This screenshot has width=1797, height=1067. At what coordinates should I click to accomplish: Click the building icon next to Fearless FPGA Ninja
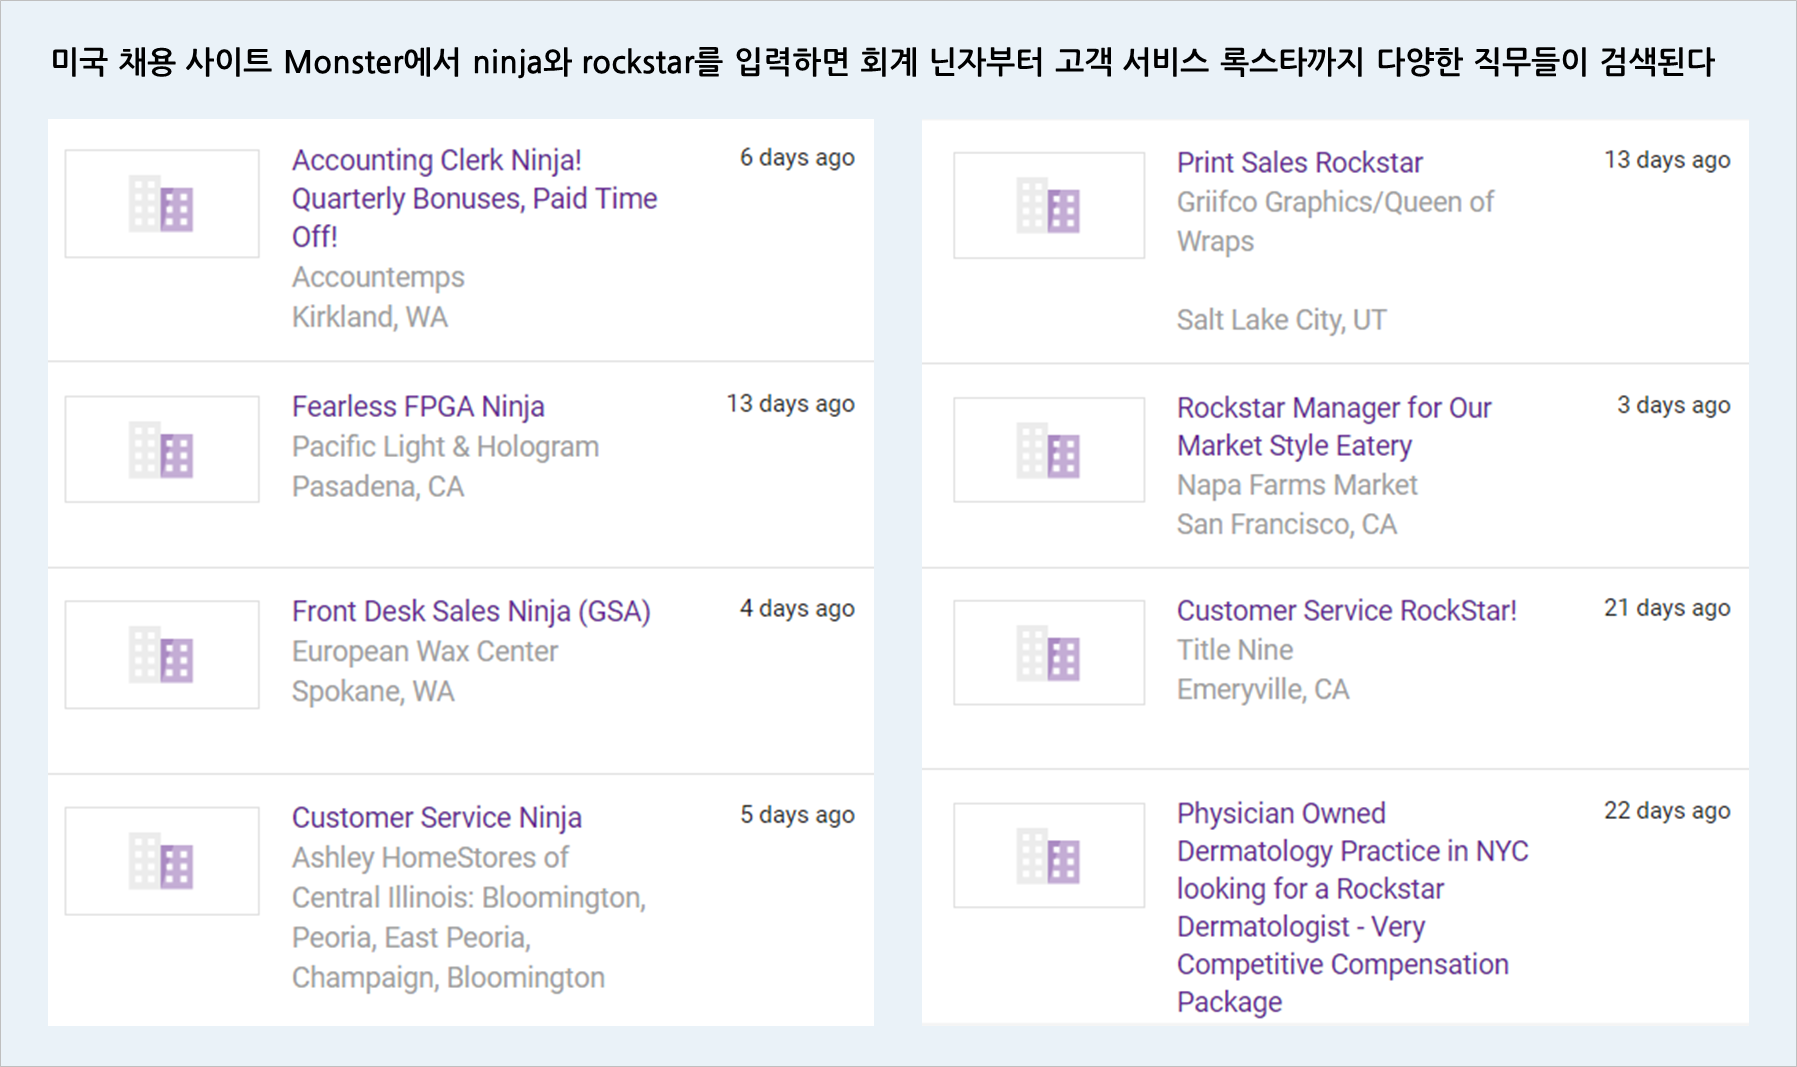pyautogui.click(x=161, y=449)
